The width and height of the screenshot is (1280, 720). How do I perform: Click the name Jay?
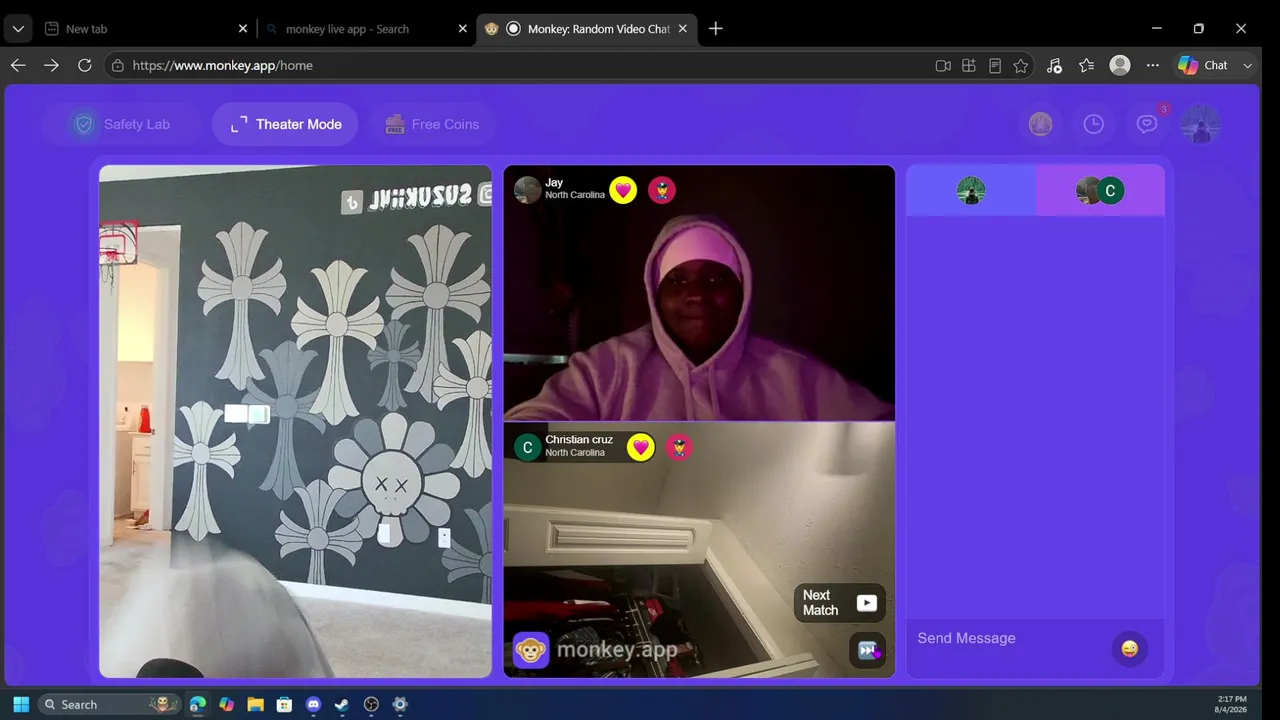554,183
